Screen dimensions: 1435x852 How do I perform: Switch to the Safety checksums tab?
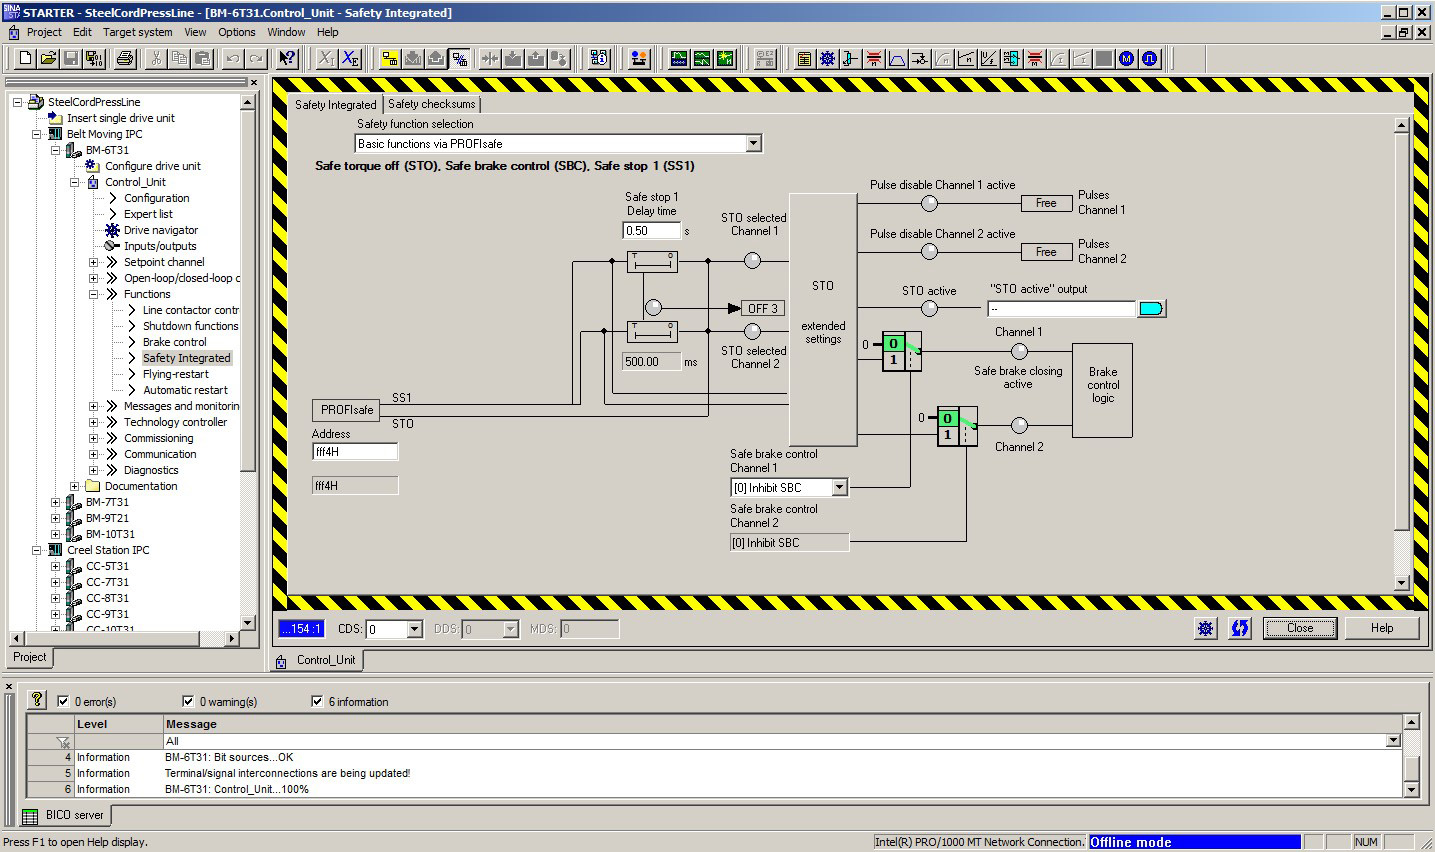431,104
